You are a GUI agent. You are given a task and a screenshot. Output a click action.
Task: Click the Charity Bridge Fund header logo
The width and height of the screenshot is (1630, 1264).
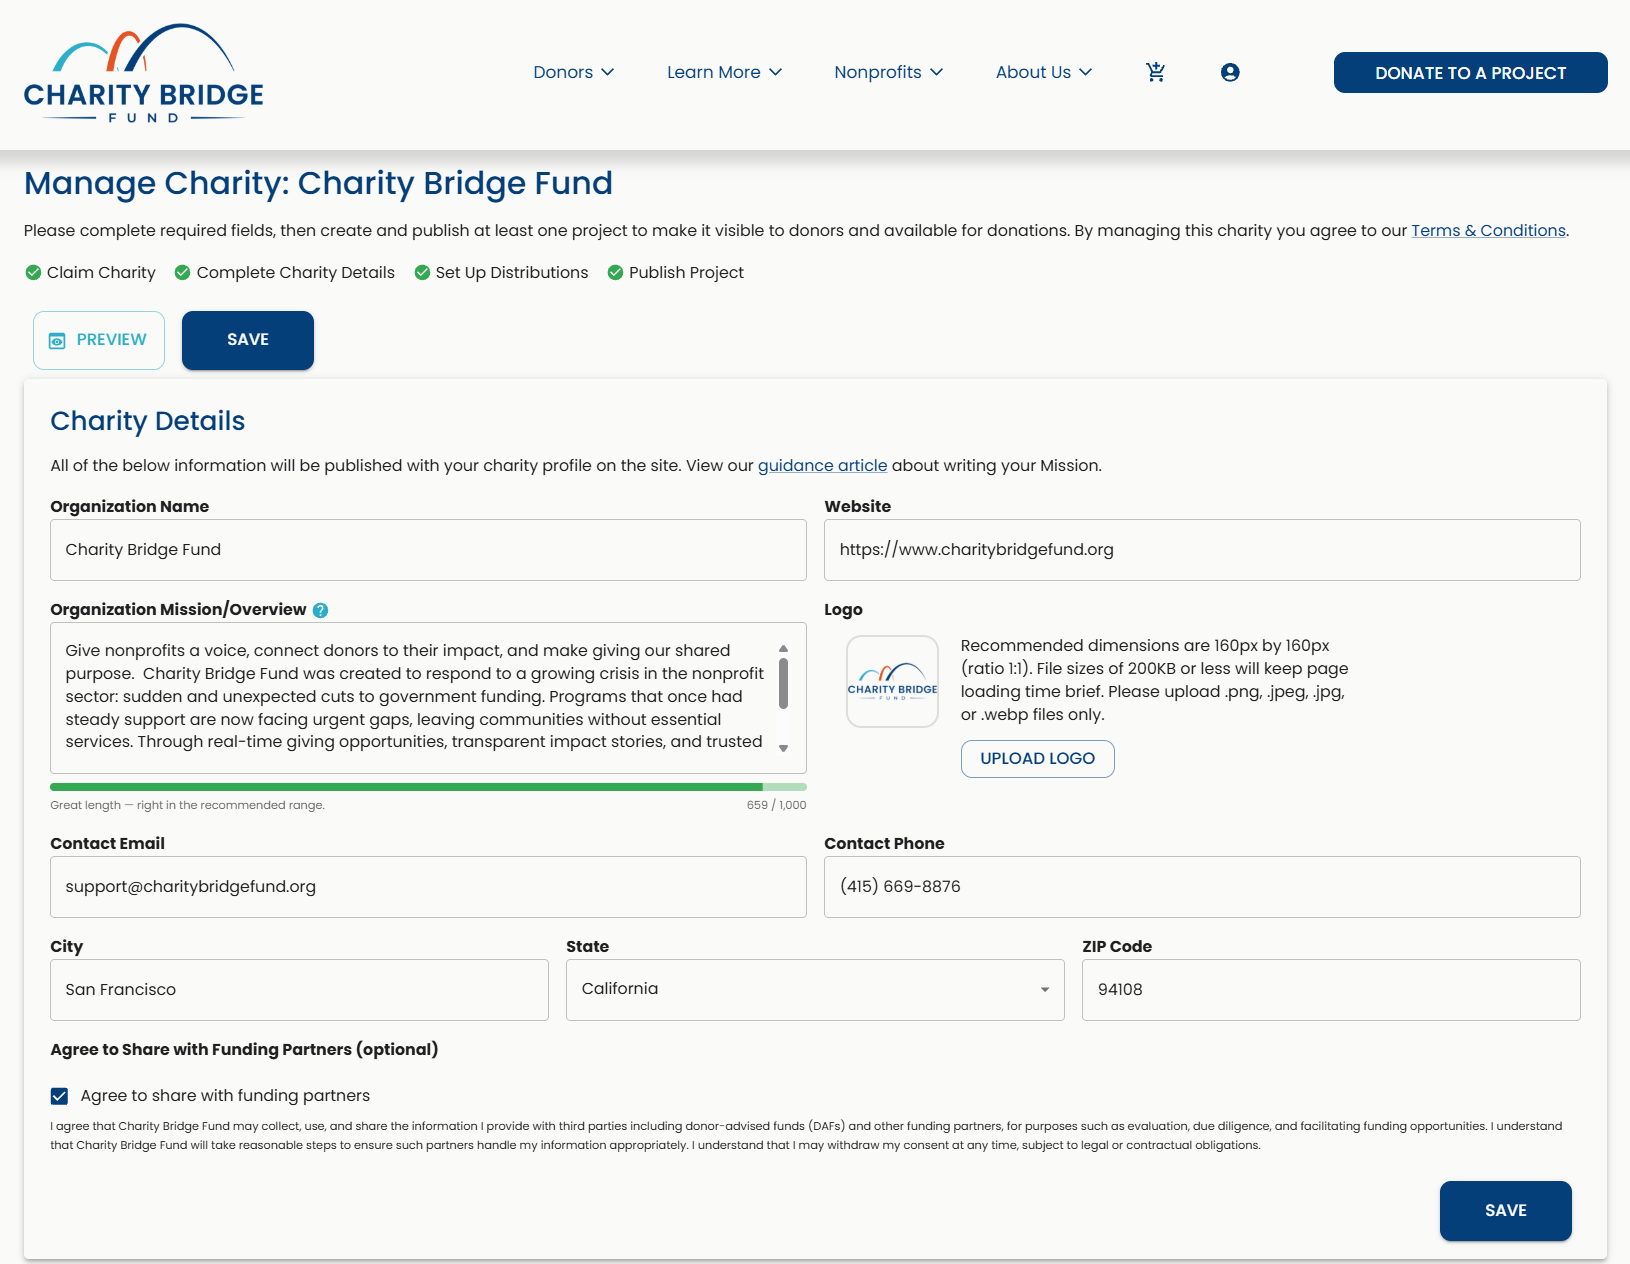click(x=143, y=74)
